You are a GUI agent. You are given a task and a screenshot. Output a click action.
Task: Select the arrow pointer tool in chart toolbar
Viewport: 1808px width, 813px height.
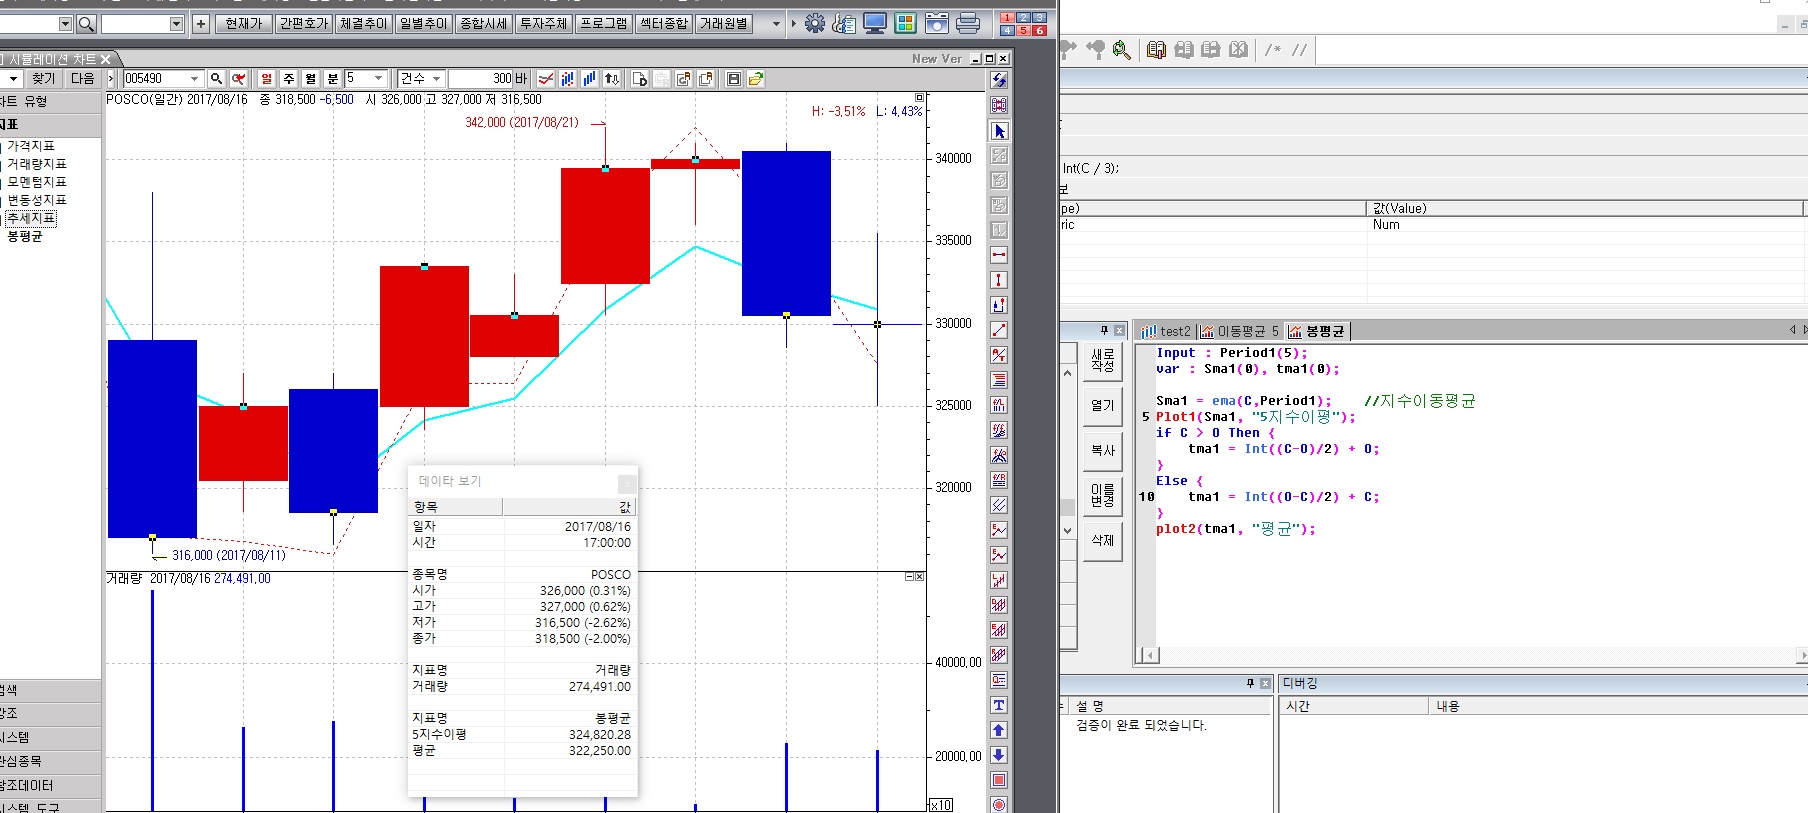click(999, 131)
